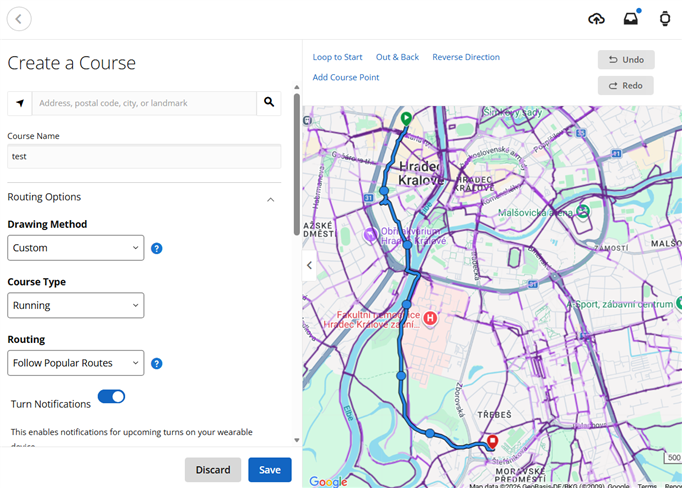Open the Routing Follow Popular Routes dropdown
The height and width of the screenshot is (488, 682).
pos(76,363)
